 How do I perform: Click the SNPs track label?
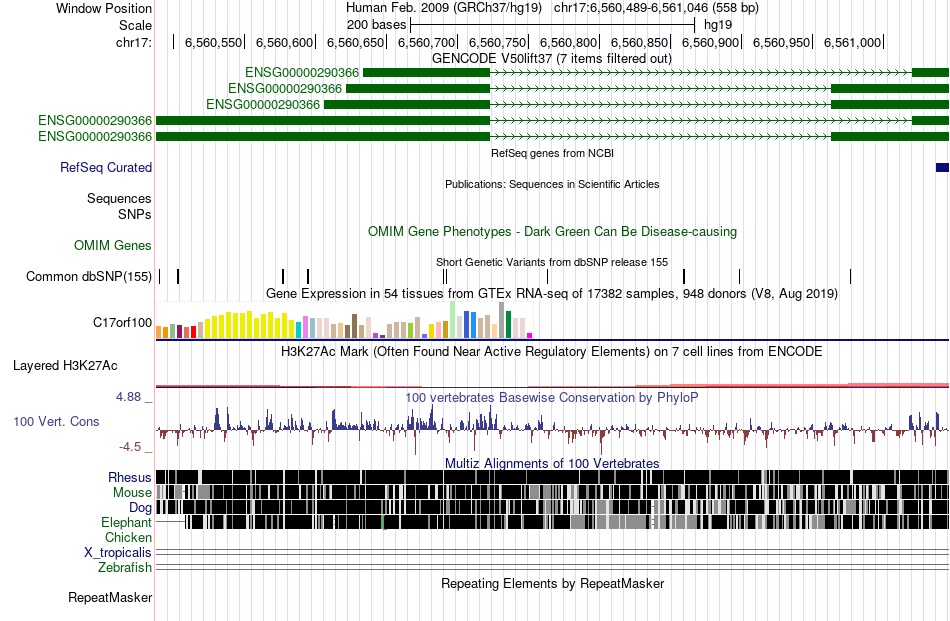[x=135, y=214]
